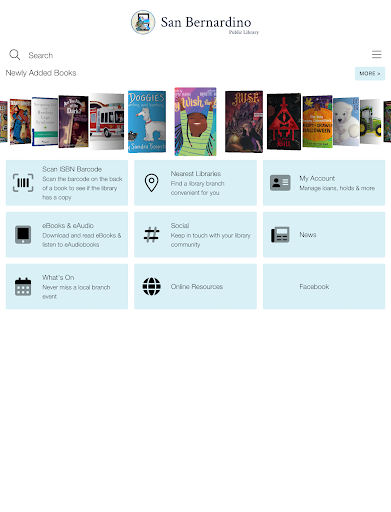
Task: Click the San Bernardino title text
Action: click(x=206, y=22)
